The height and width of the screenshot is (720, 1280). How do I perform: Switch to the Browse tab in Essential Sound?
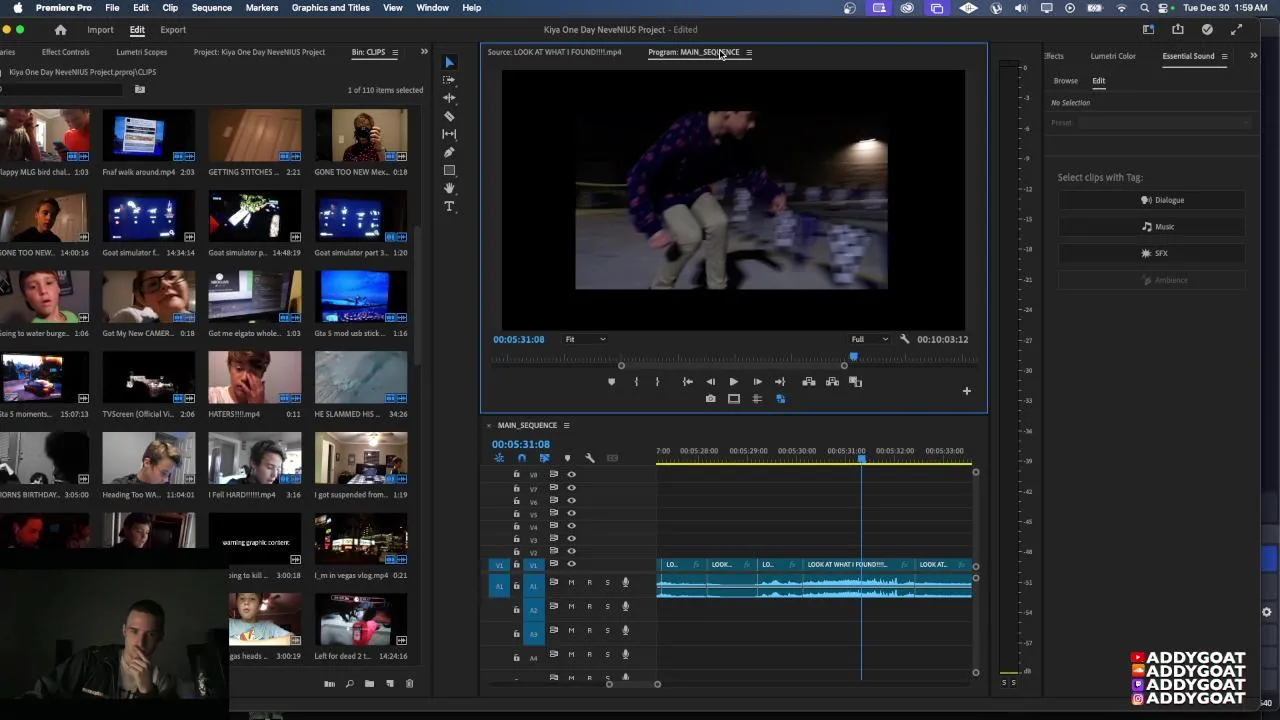[1066, 81]
